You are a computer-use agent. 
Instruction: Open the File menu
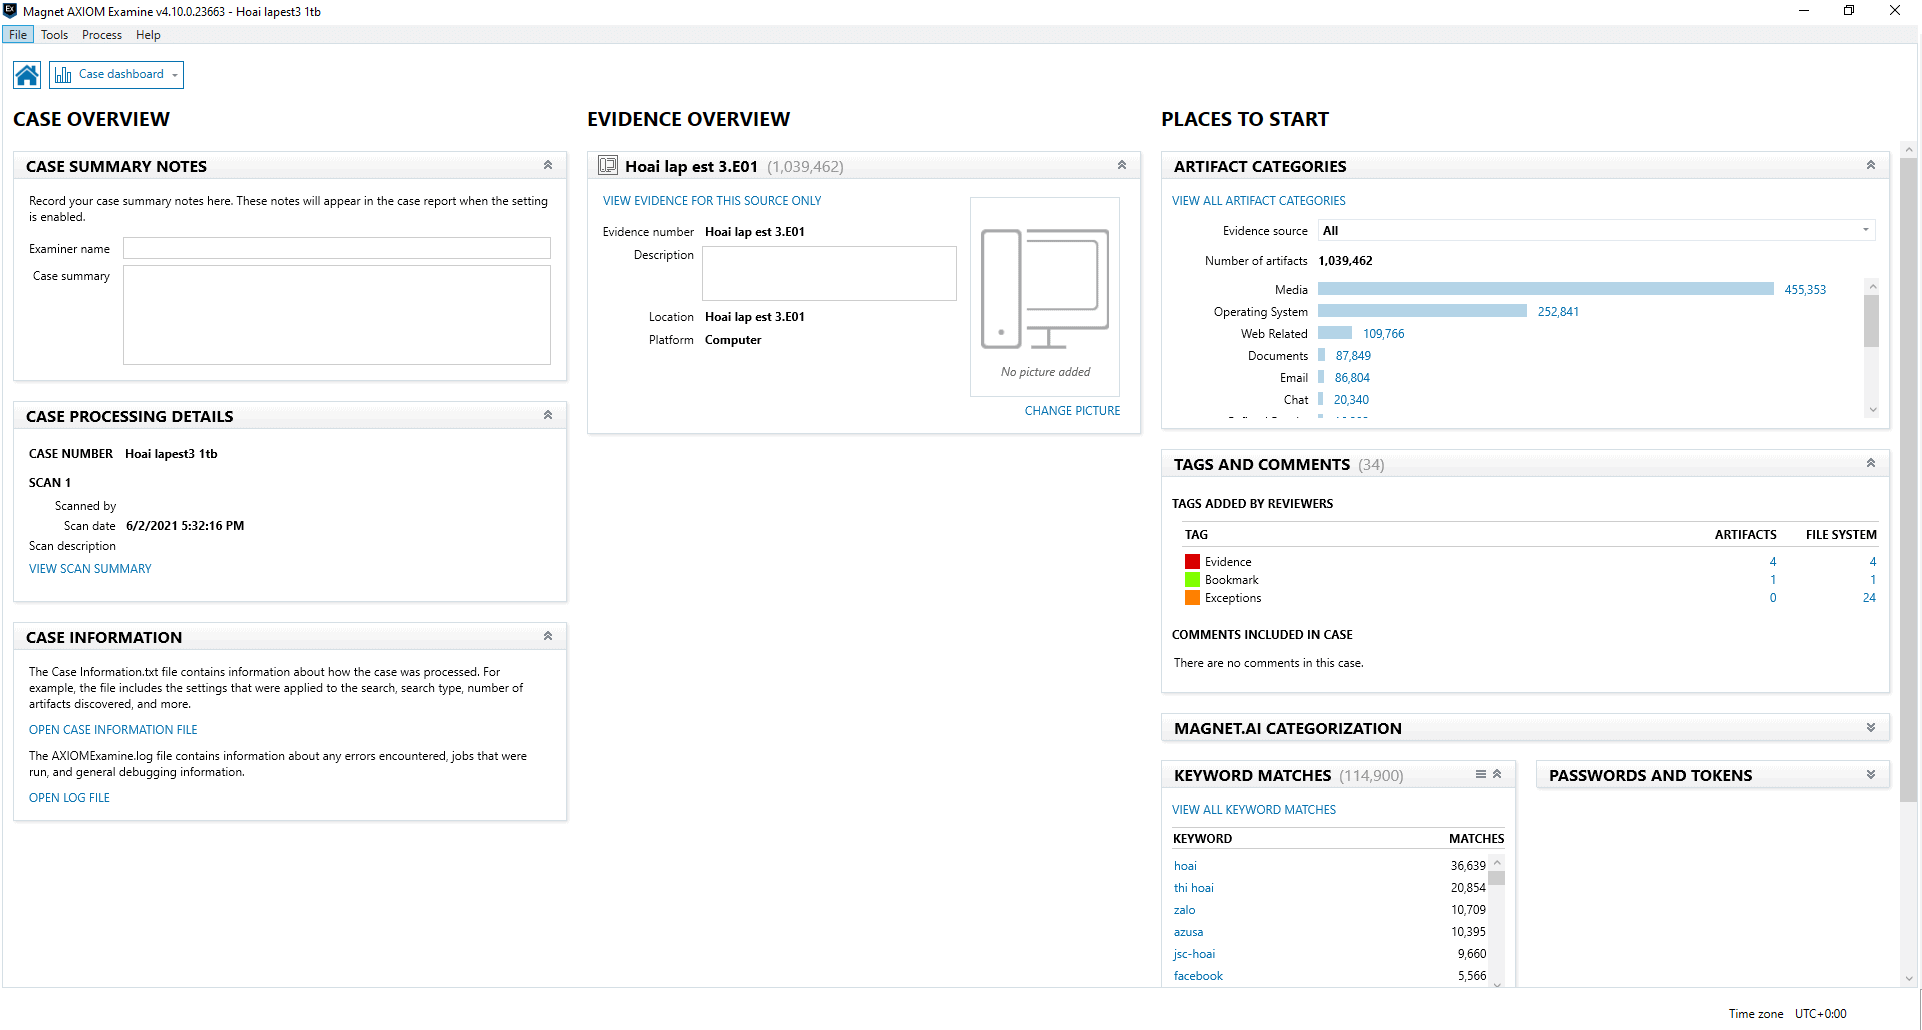click(x=18, y=35)
